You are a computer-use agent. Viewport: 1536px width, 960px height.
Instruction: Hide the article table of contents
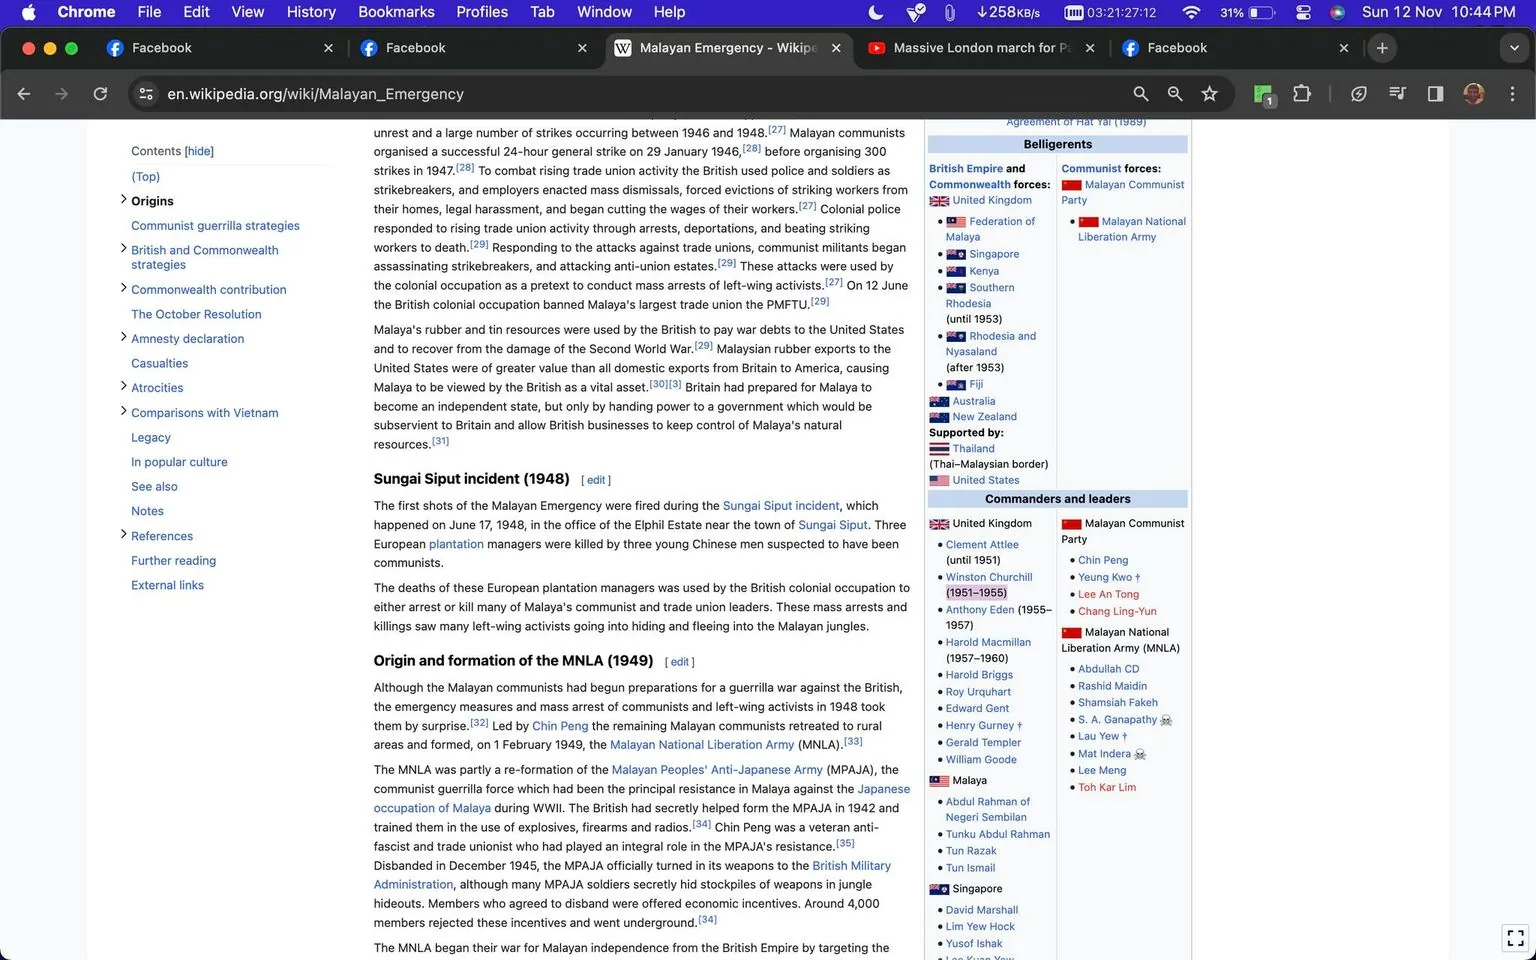pyautogui.click(x=199, y=150)
